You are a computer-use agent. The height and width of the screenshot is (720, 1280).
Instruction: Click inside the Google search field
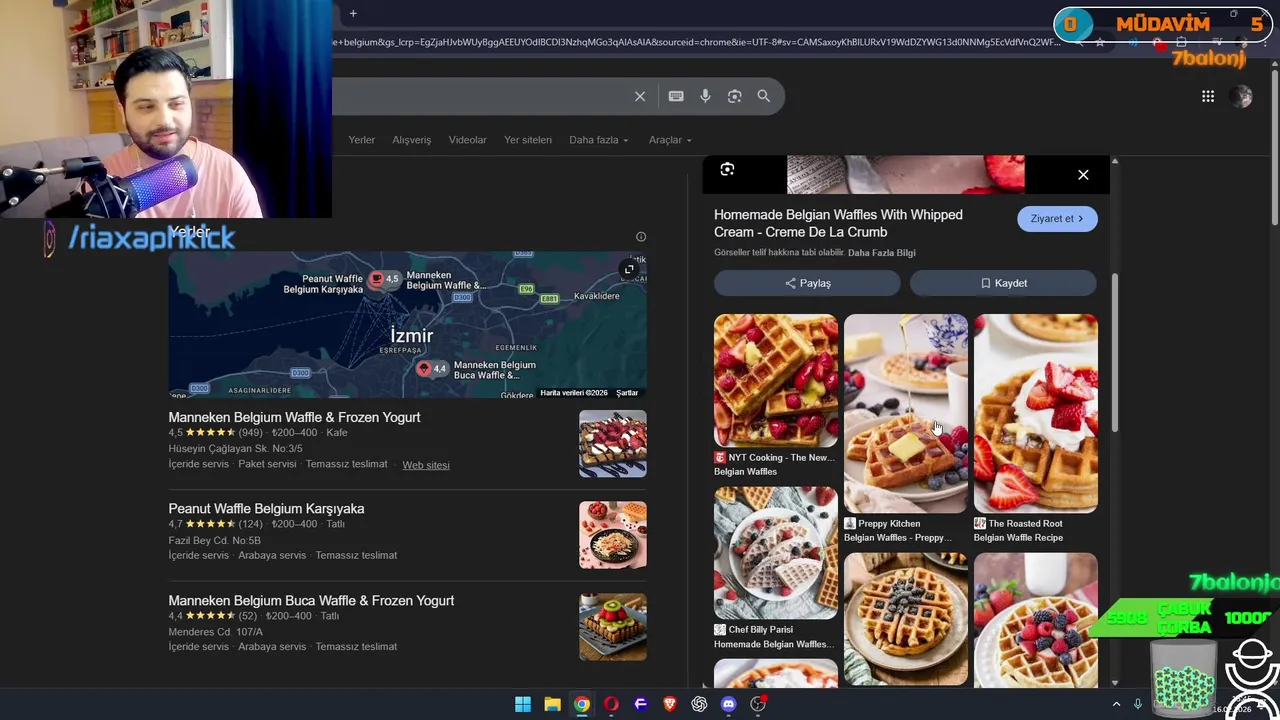pos(480,96)
